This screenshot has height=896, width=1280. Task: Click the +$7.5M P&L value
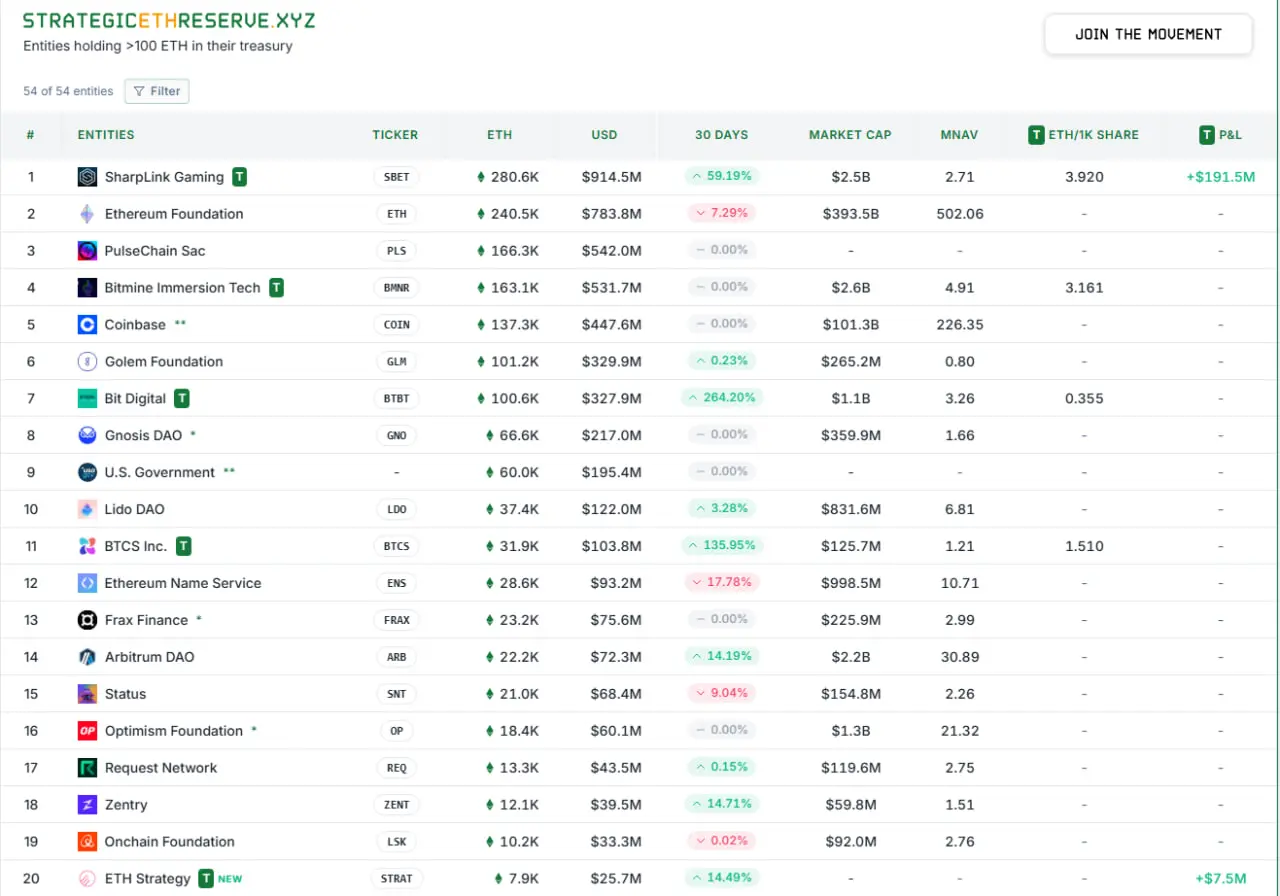coord(1220,879)
